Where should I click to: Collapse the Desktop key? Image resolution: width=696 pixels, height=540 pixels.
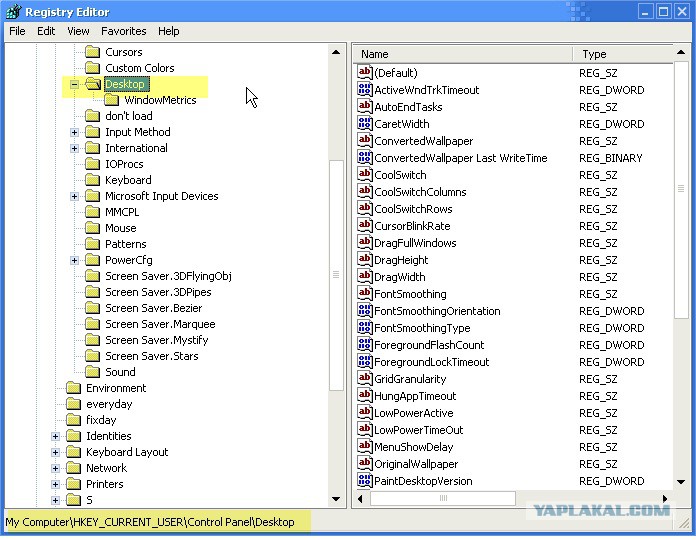74,84
